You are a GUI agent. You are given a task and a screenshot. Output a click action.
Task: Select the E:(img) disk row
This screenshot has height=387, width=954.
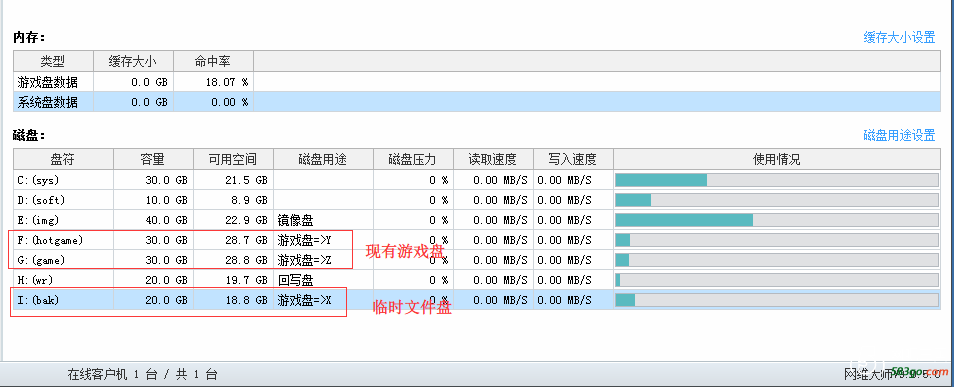(477, 220)
